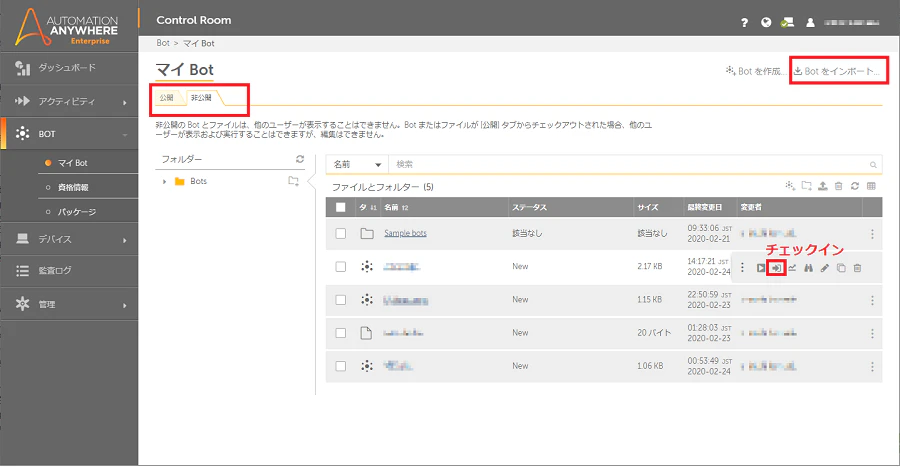Image resolution: width=900 pixels, height=467 pixels.
Task: Refresh the files and folders table
Action: tap(855, 186)
